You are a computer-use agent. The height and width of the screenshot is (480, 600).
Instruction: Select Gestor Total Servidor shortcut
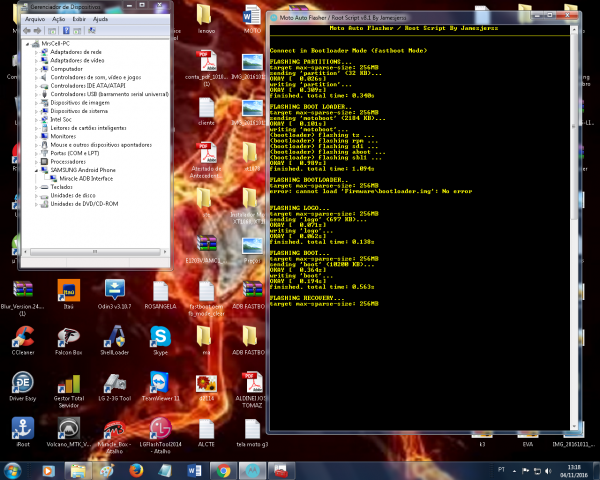click(x=69, y=390)
